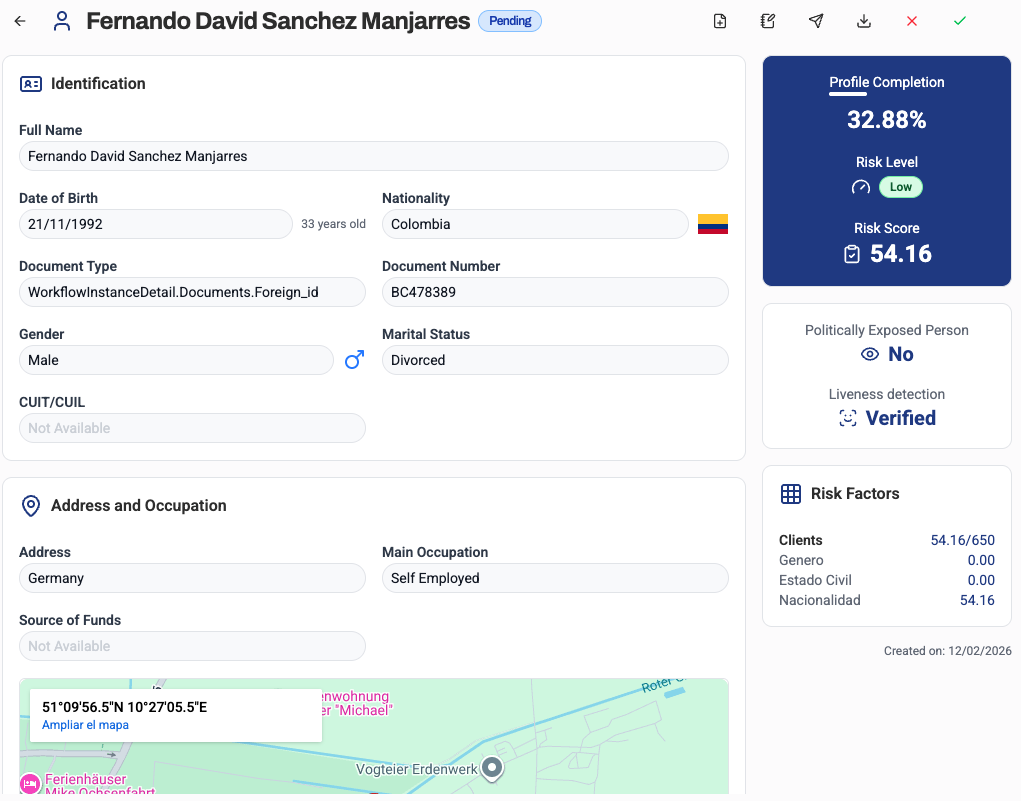This screenshot has width=1021, height=801.
Task: Select the Full Name field
Action: (x=374, y=156)
